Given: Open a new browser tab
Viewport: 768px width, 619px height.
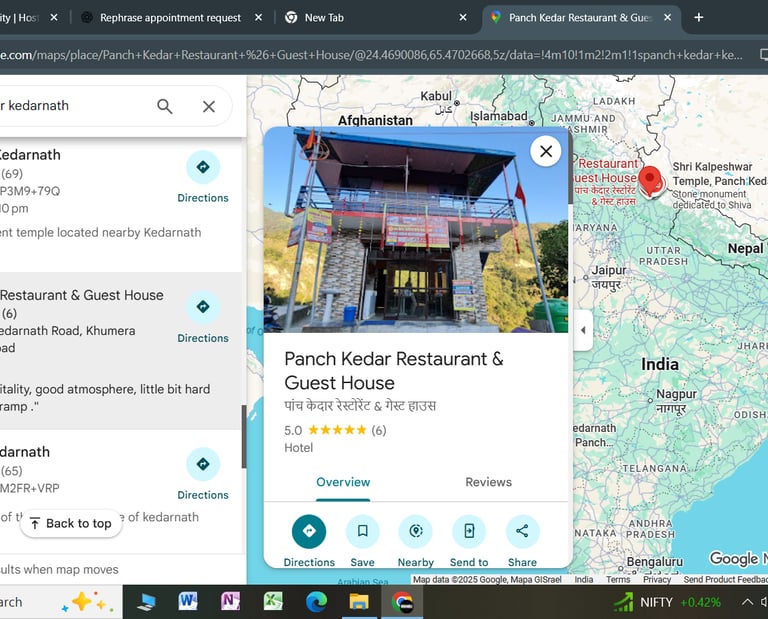Looking at the screenshot, I should (x=699, y=18).
